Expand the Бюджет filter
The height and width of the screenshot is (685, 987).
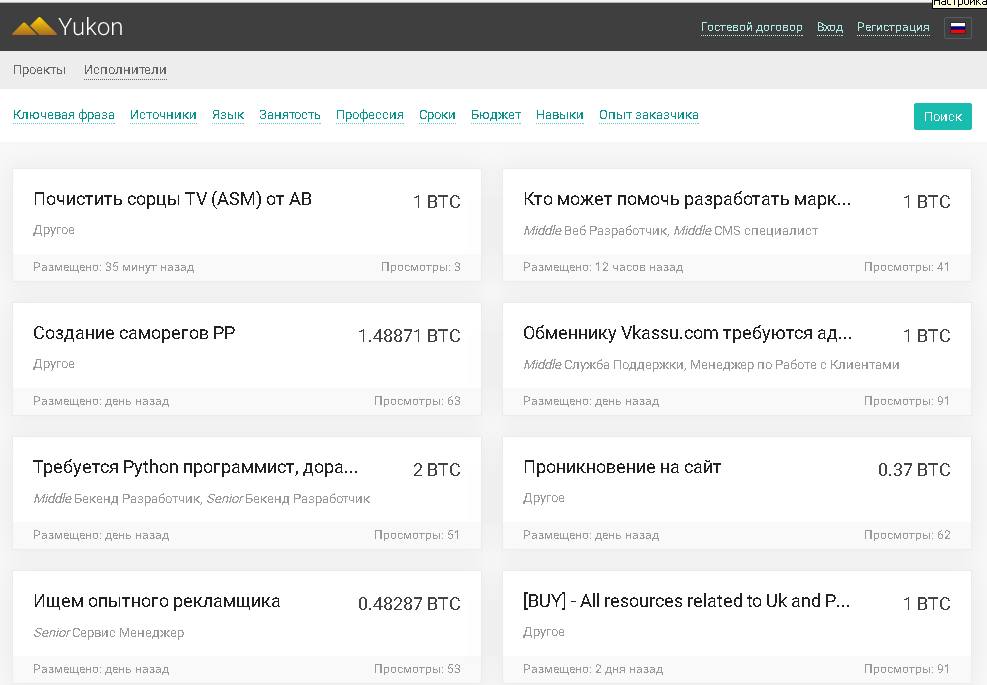click(x=496, y=115)
